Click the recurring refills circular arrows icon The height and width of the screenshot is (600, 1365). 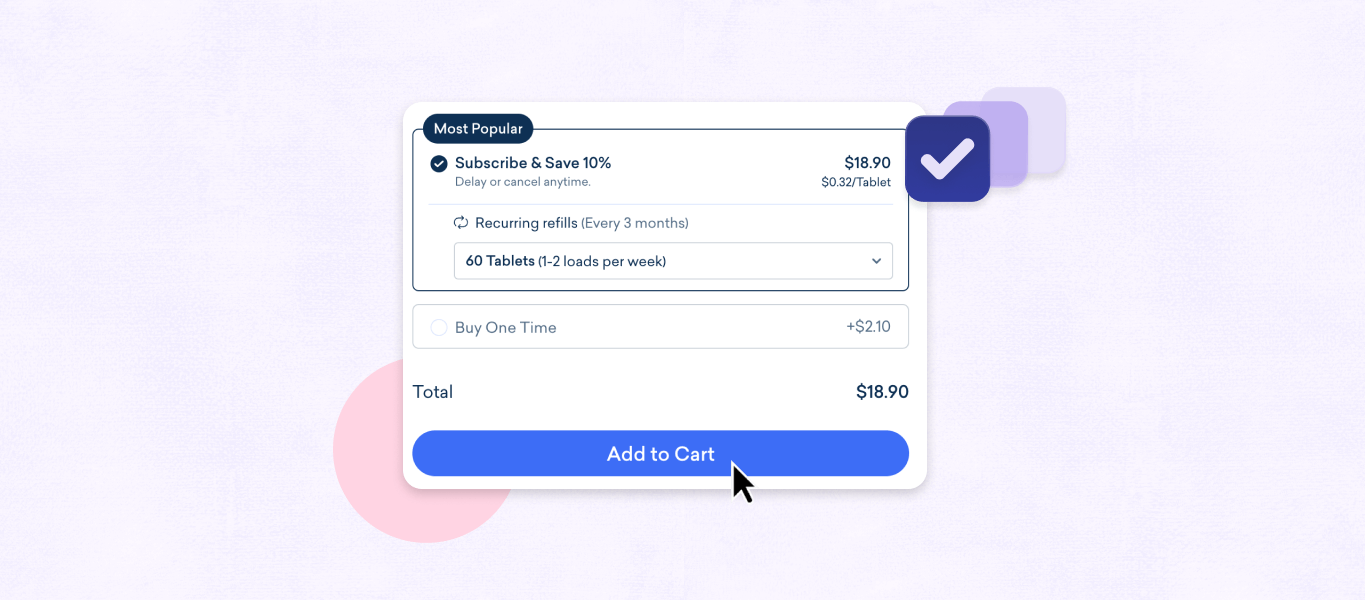click(460, 222)
